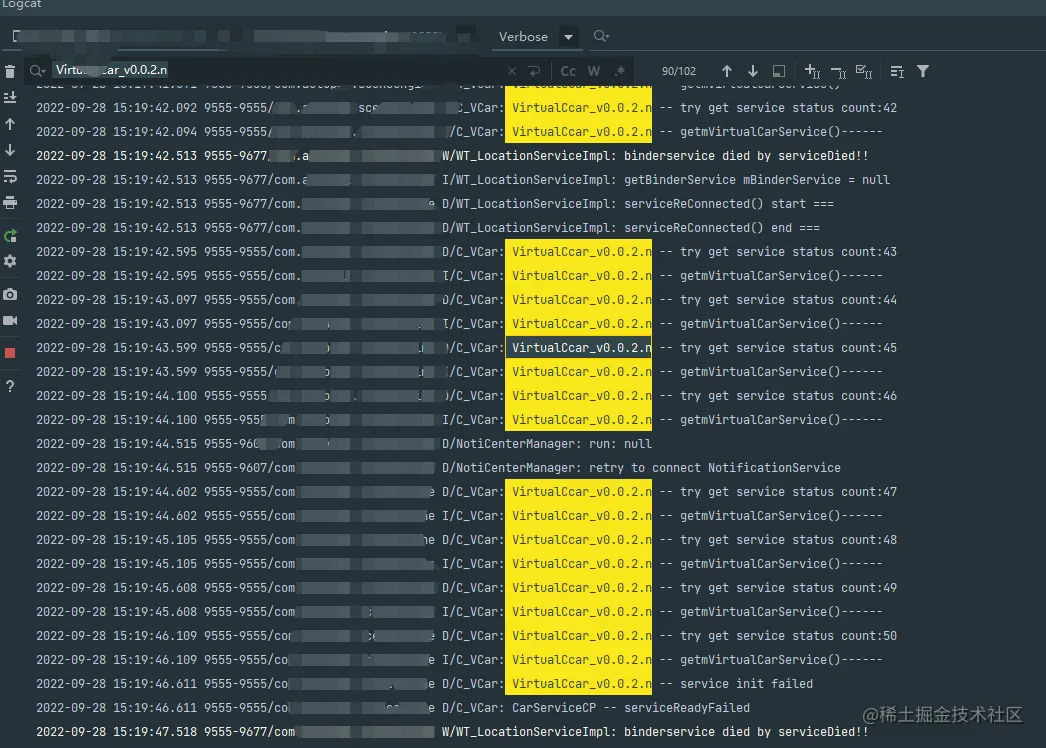1046x748 pixels.
Task: Click log line 'try get service status count:43'
Action: 466,252
